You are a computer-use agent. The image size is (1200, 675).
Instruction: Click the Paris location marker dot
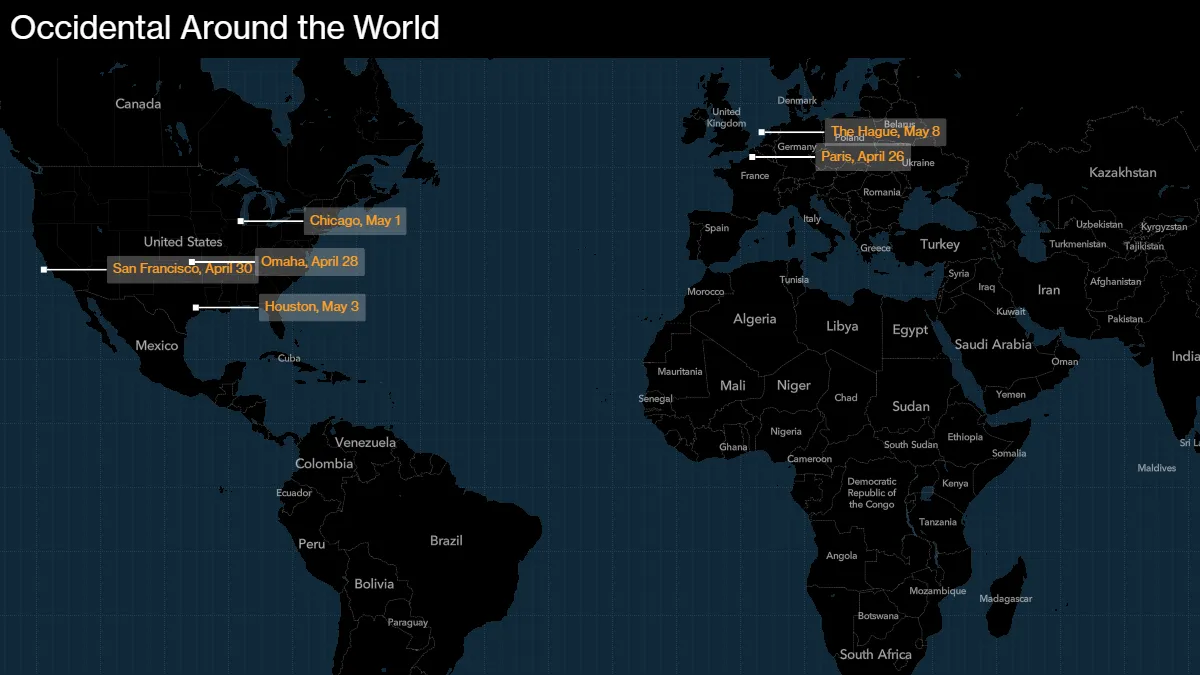coord(752,157)
